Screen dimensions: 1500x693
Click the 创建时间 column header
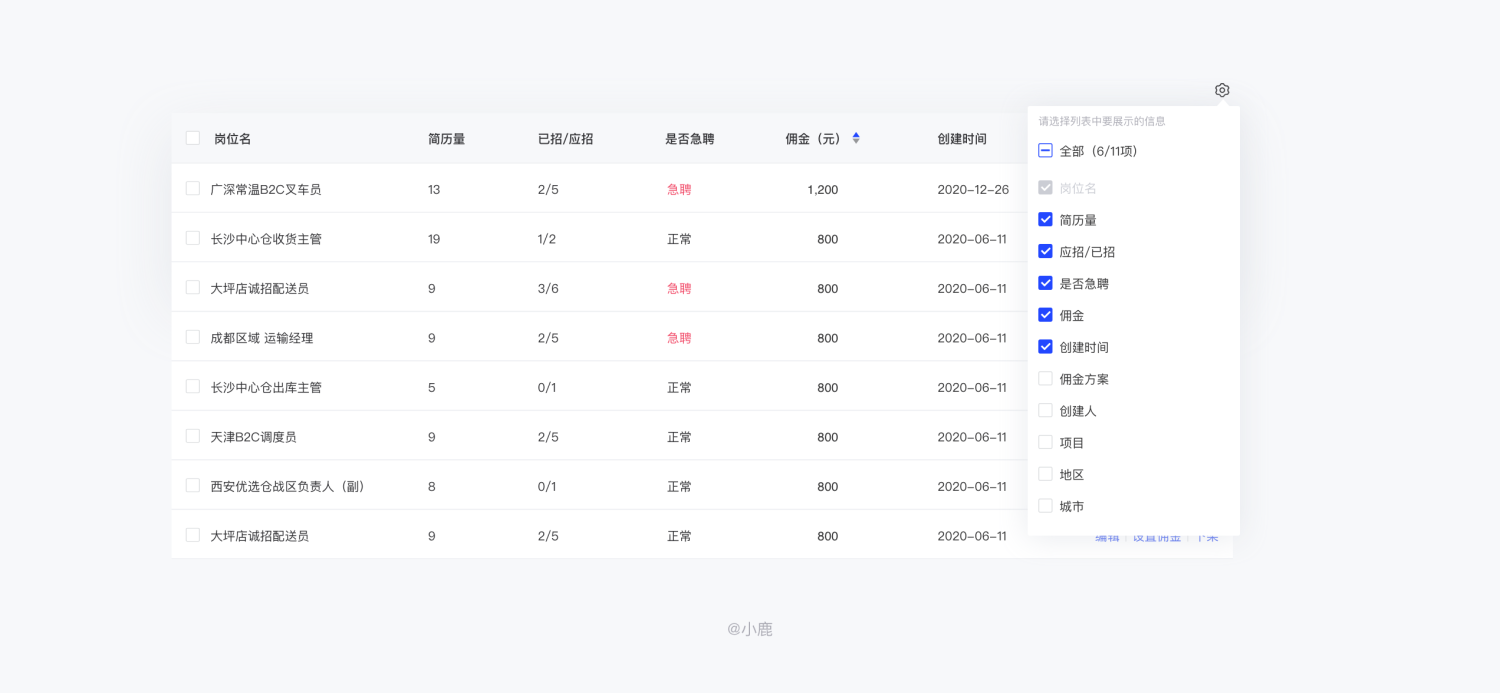click(x=962, y=139)
